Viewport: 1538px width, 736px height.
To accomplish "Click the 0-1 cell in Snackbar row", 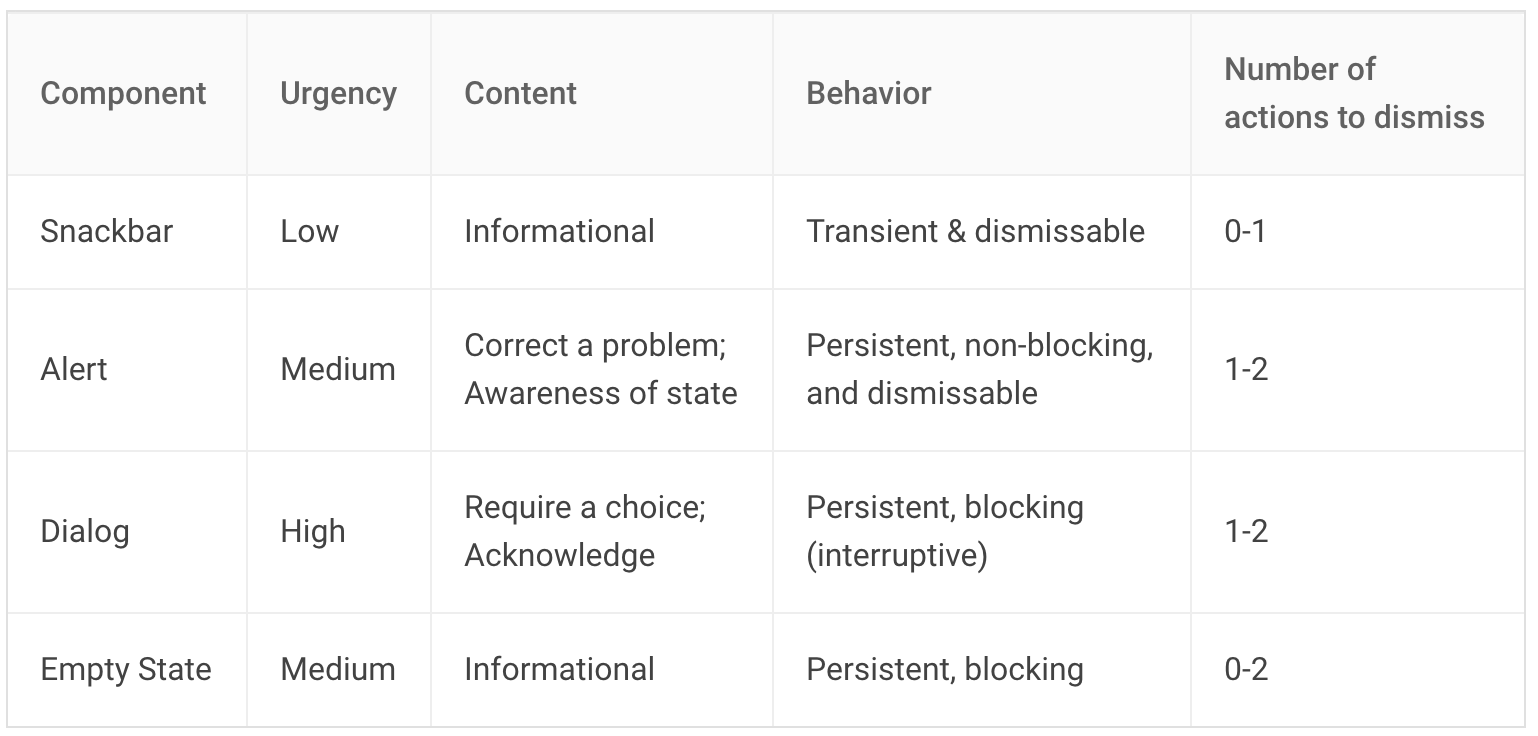I will 1245,231.
